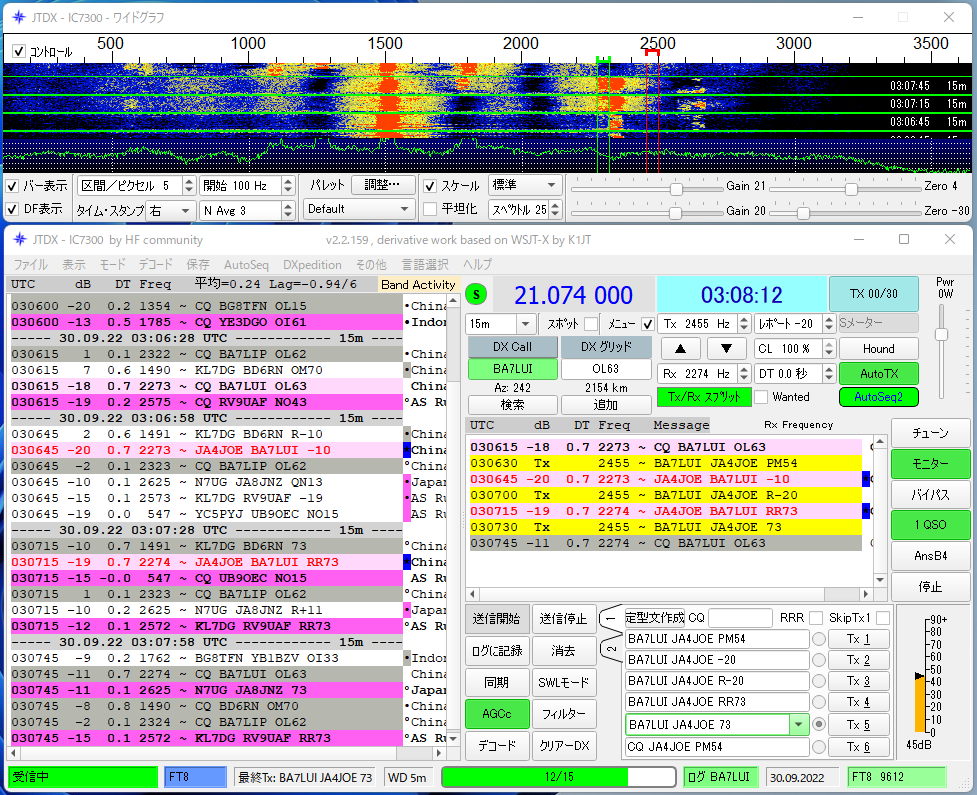Click the up arrow frequency shift button

point(680,348)
